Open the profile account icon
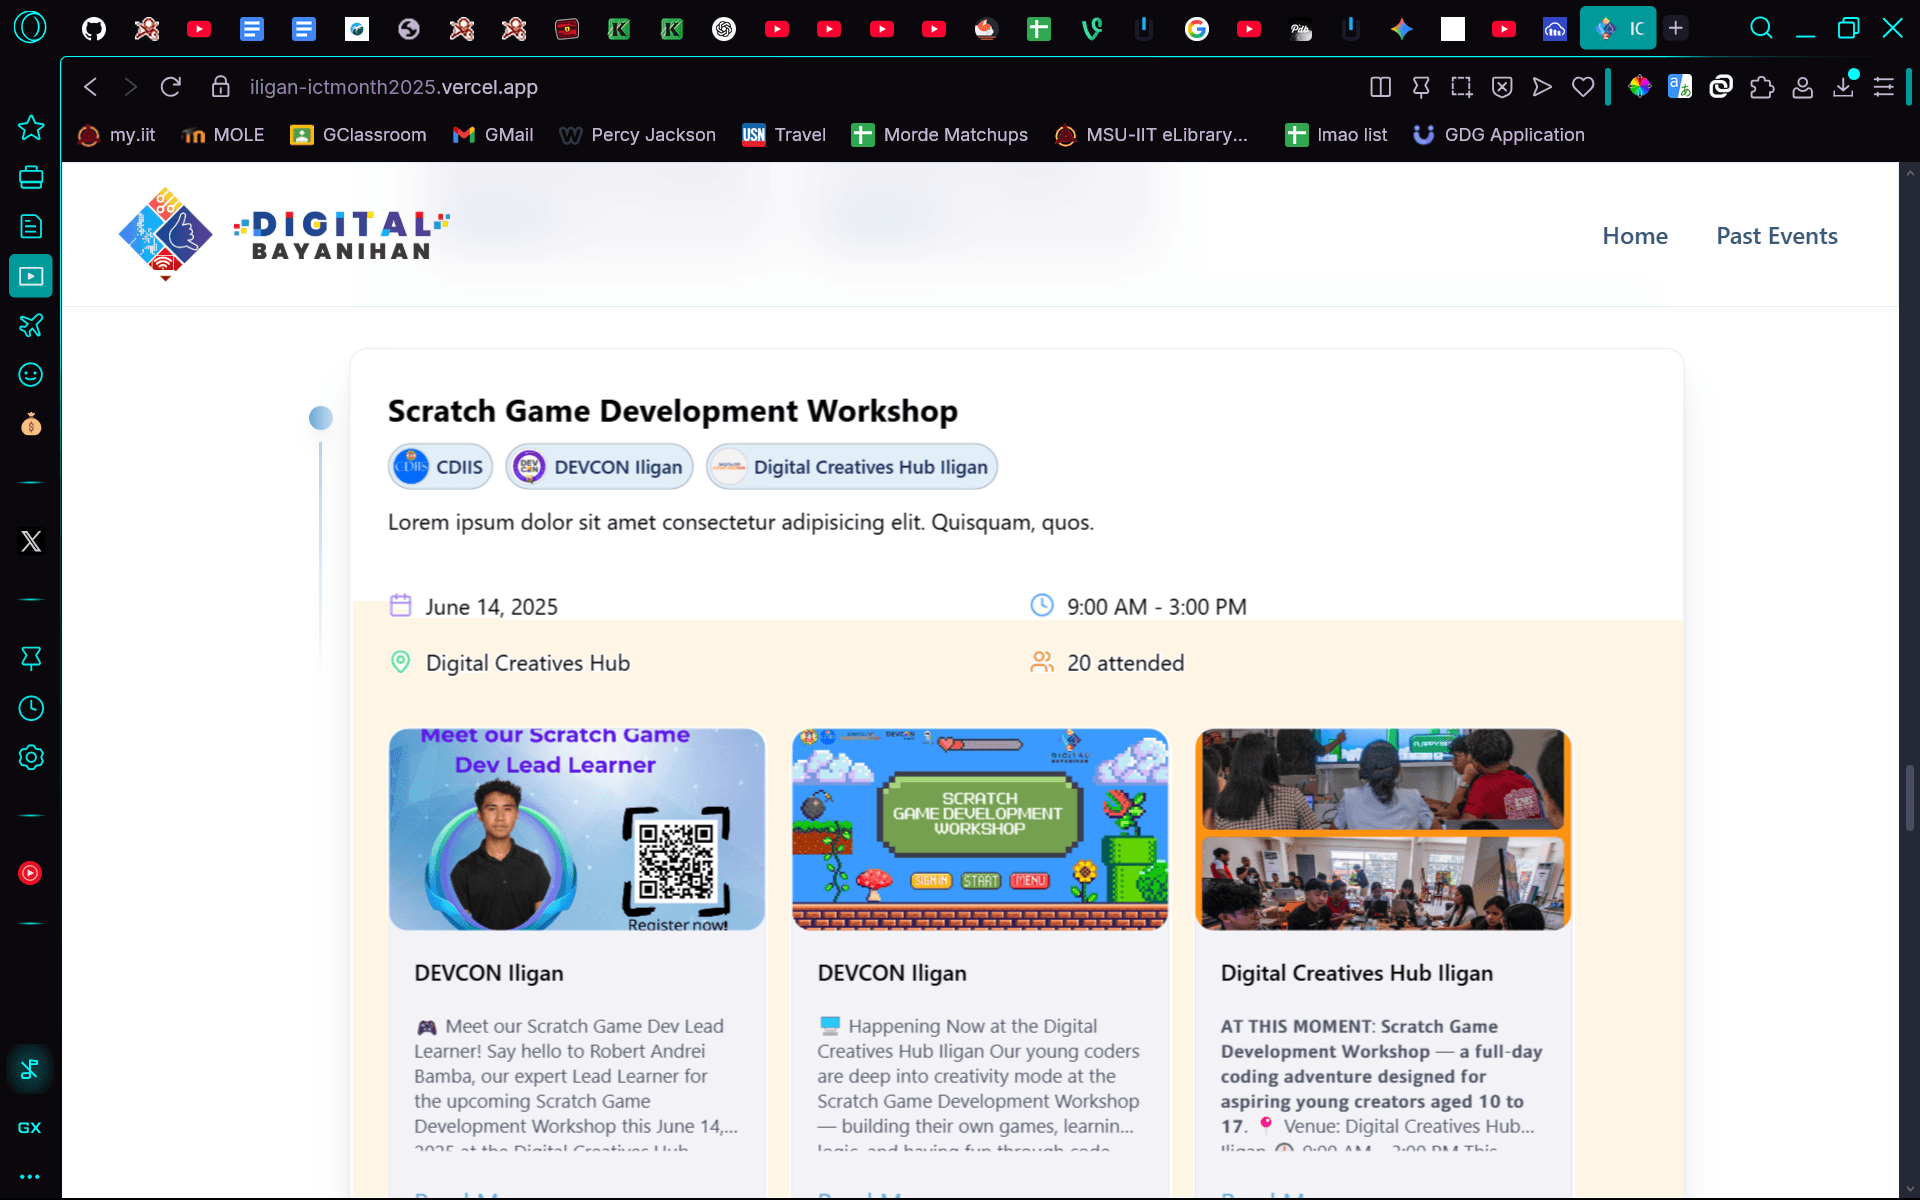The image size is (1920, 1200). [1802, 87]
